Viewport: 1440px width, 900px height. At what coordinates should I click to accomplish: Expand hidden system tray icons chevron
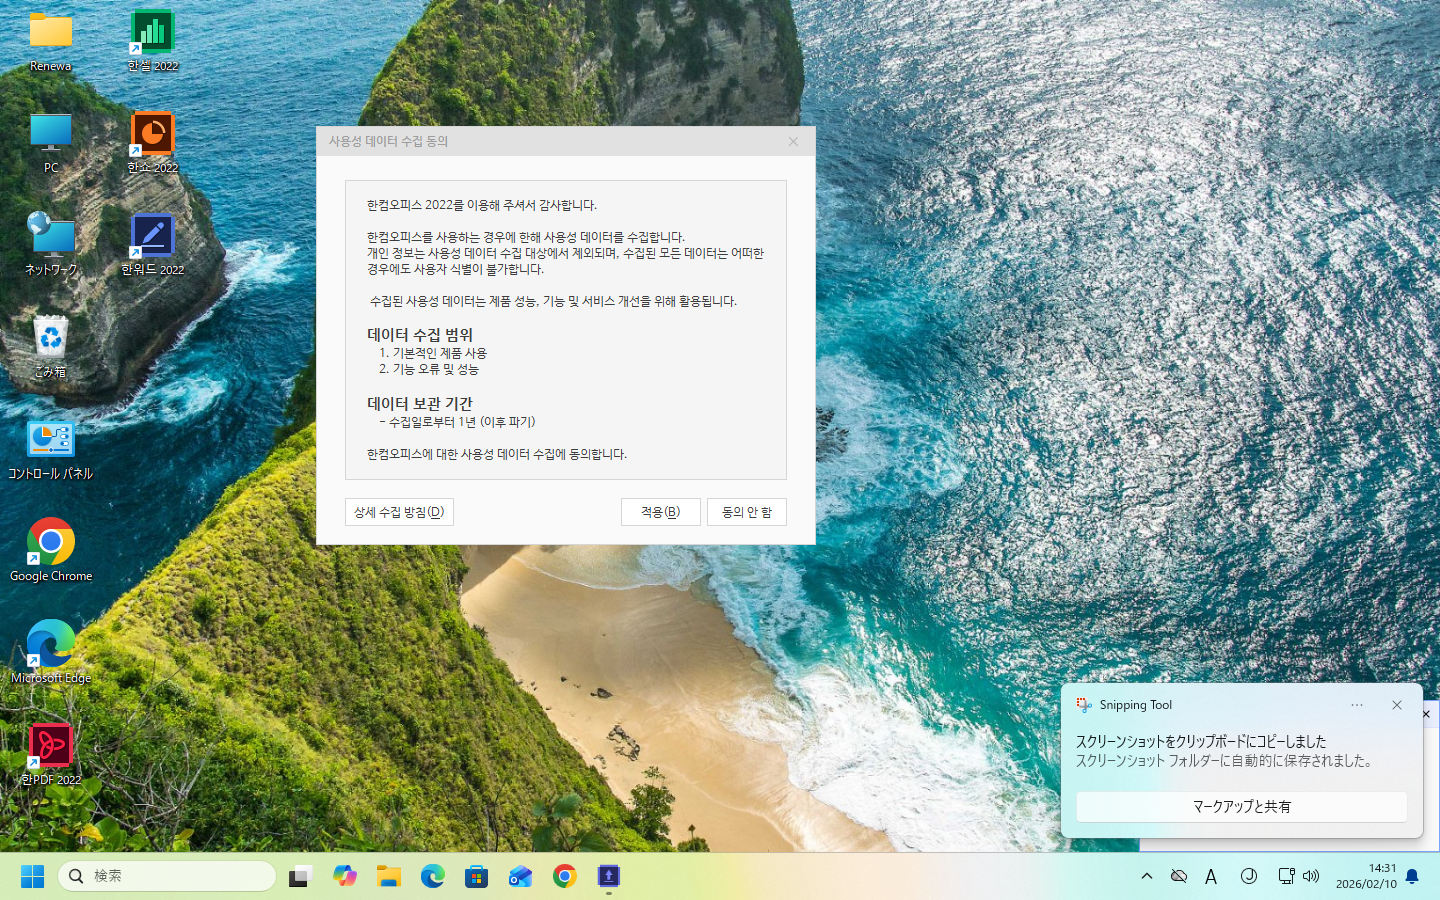1147,876
